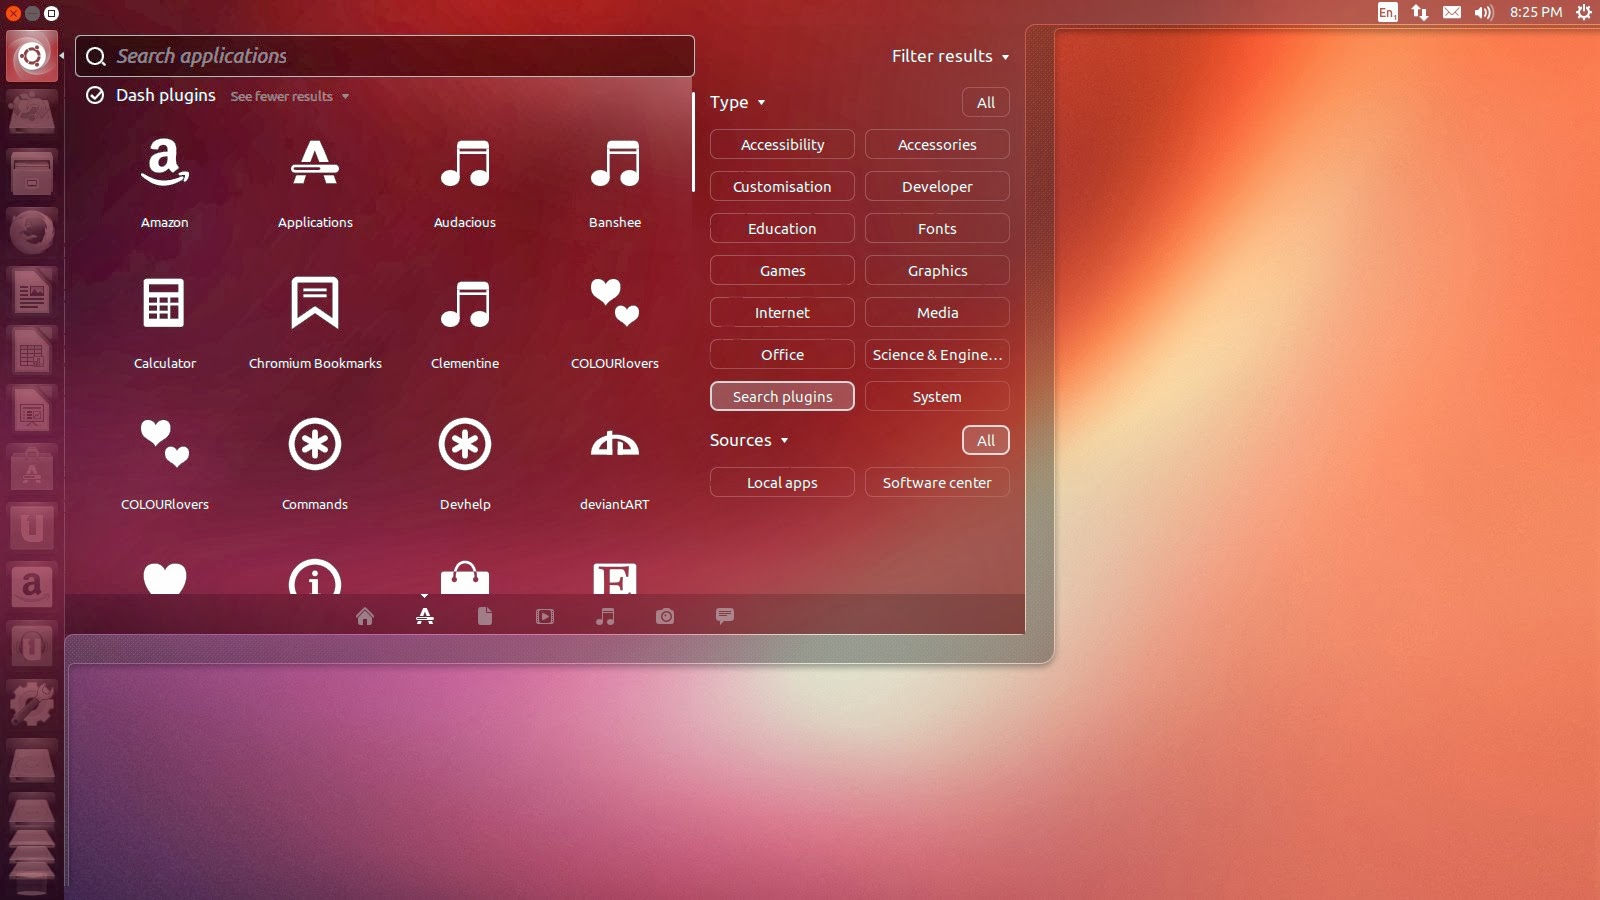The image size is (1600, 900).
Task: Click the 8:25 PM clock
Action: [x=1536, y=12]
